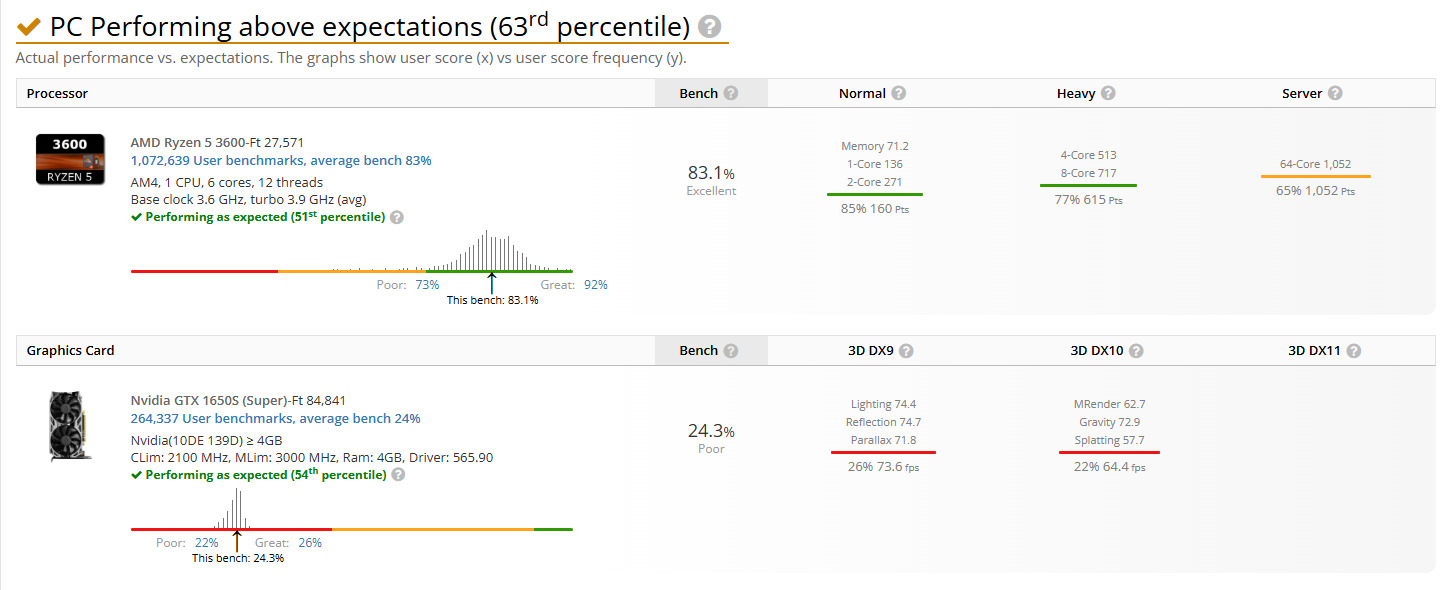Image resolution: width=1448 pixels, height=590 pixels.
Task: Click help icon next to processor Bench header
Action: coord(731,93)
